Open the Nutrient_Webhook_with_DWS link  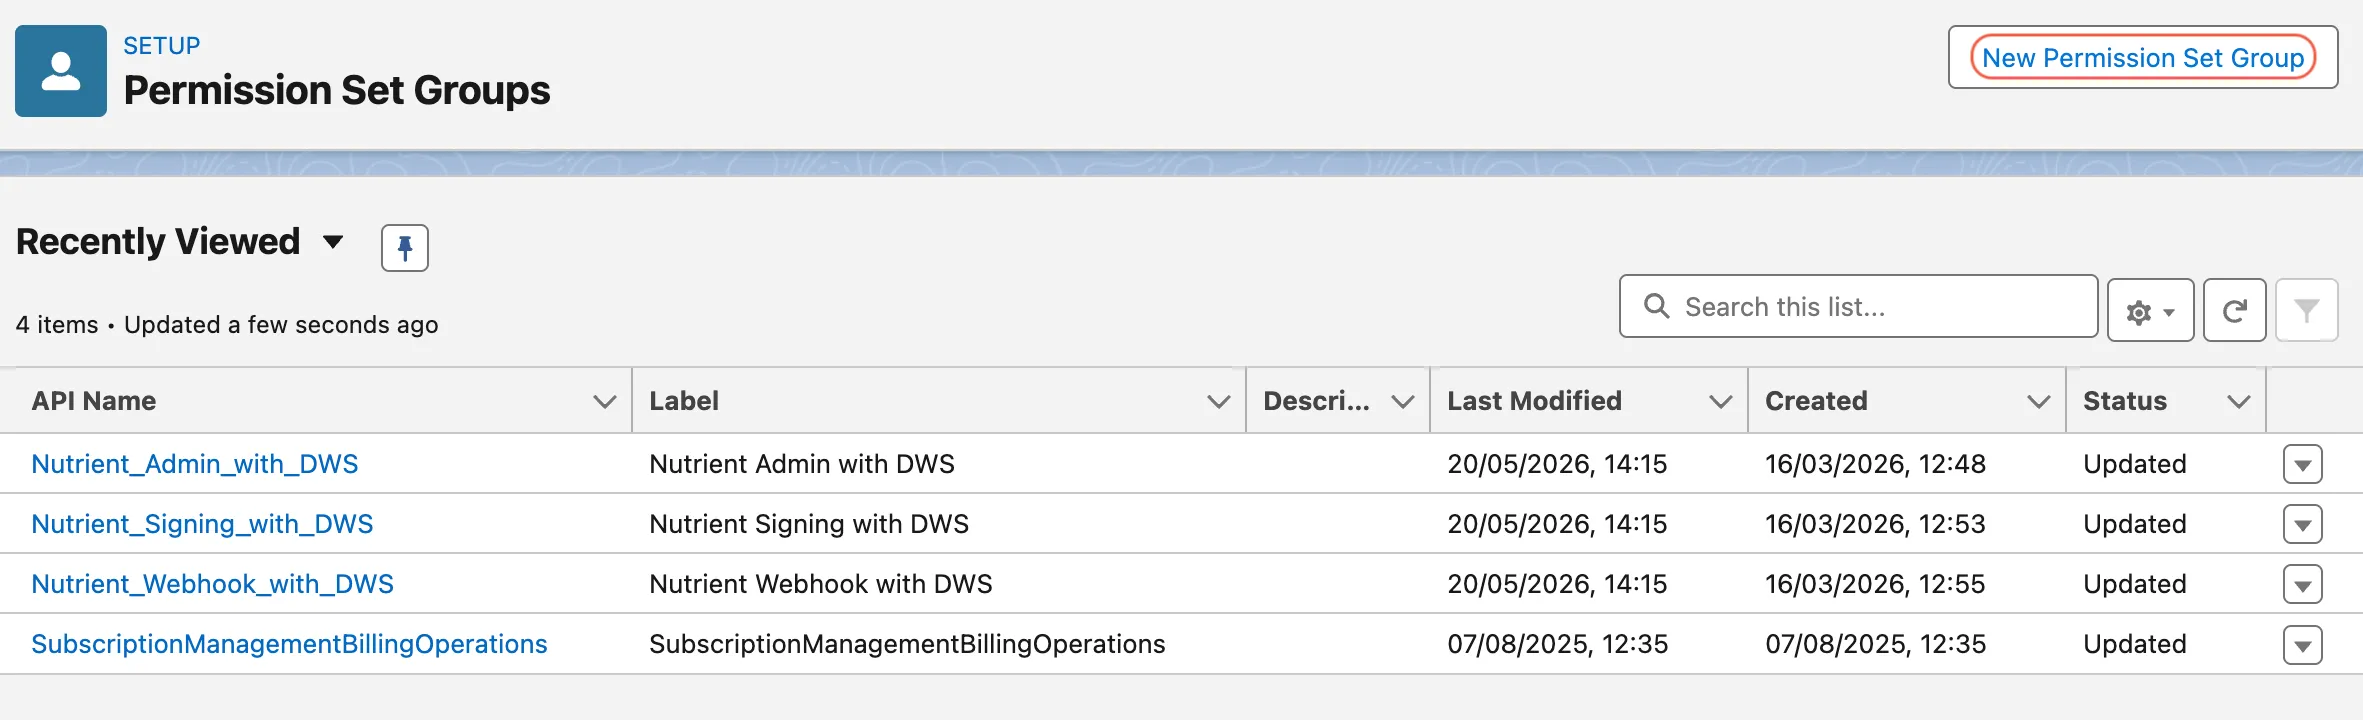(212, 584)
